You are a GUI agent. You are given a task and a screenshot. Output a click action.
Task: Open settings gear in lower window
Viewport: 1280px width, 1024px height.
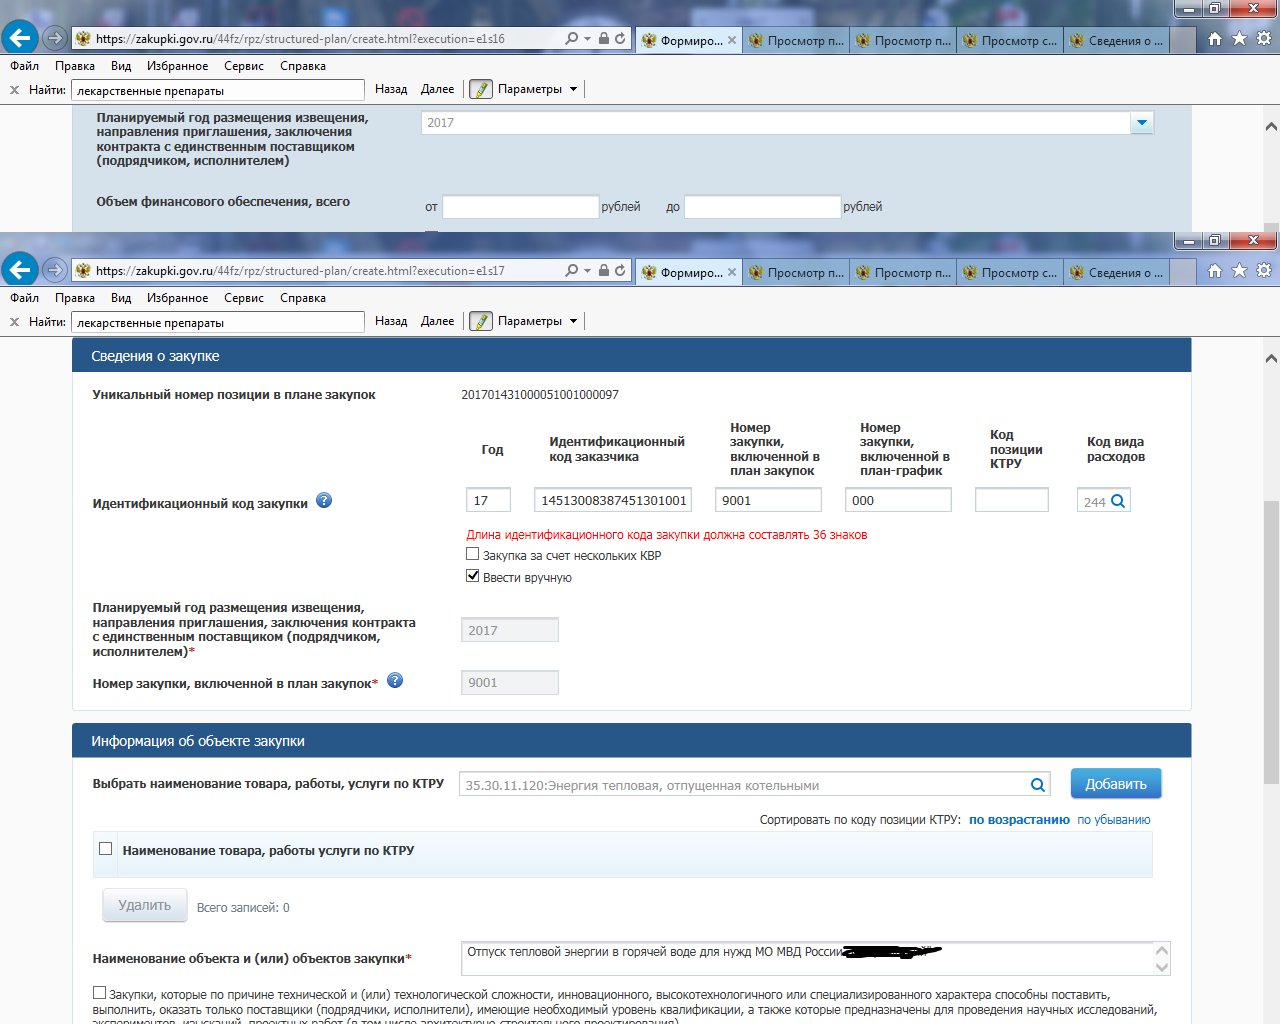point(1264,270)
